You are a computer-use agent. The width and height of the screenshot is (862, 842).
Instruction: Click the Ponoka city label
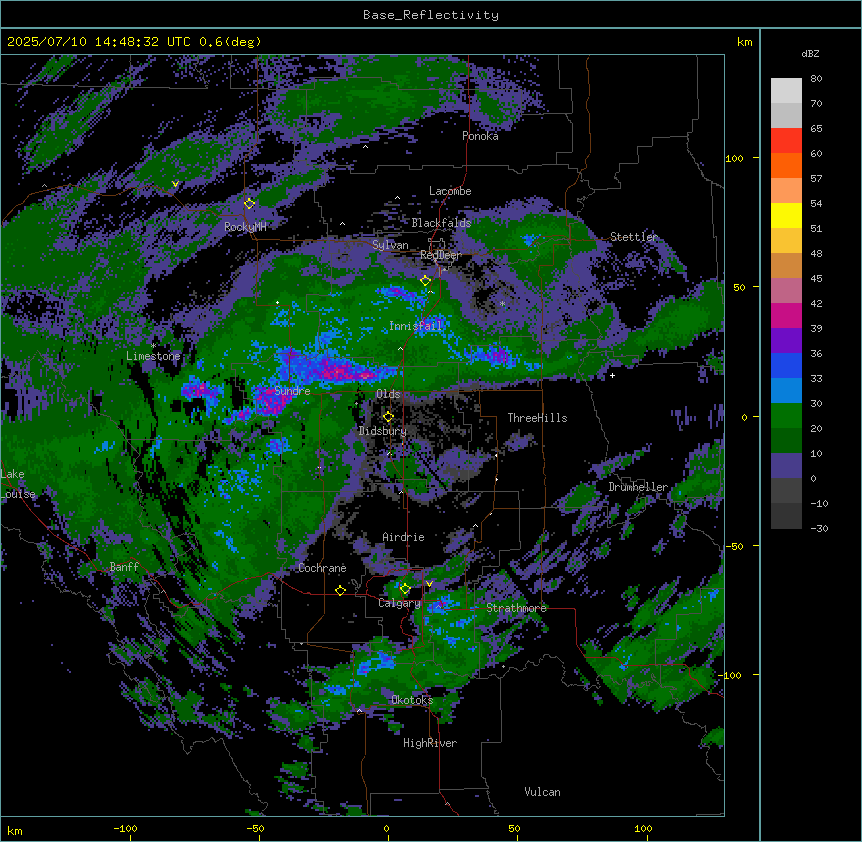480,136
